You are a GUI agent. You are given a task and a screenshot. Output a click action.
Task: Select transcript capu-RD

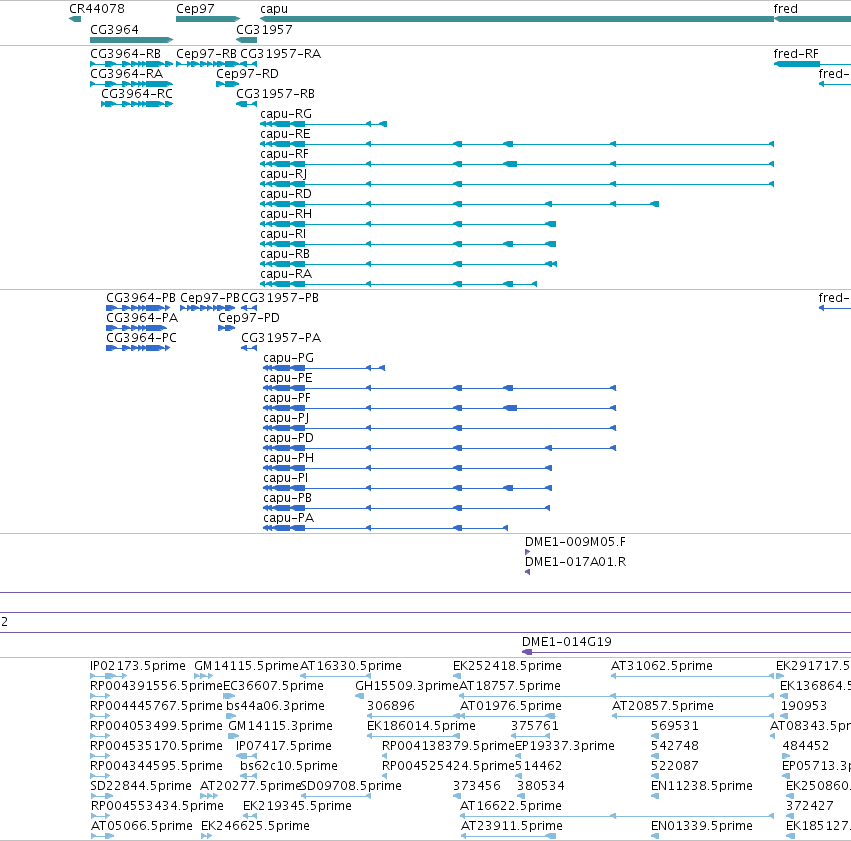[459, 204]
